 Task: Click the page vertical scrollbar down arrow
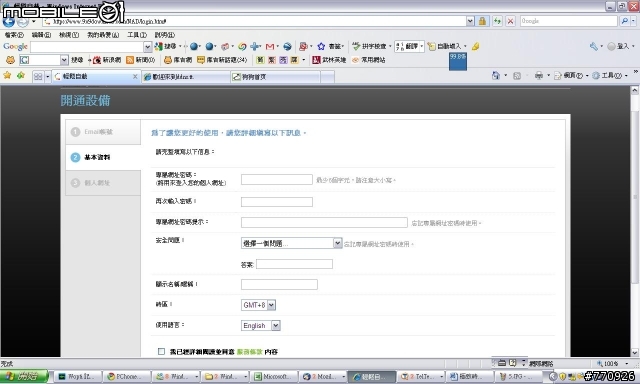point(635,353)
